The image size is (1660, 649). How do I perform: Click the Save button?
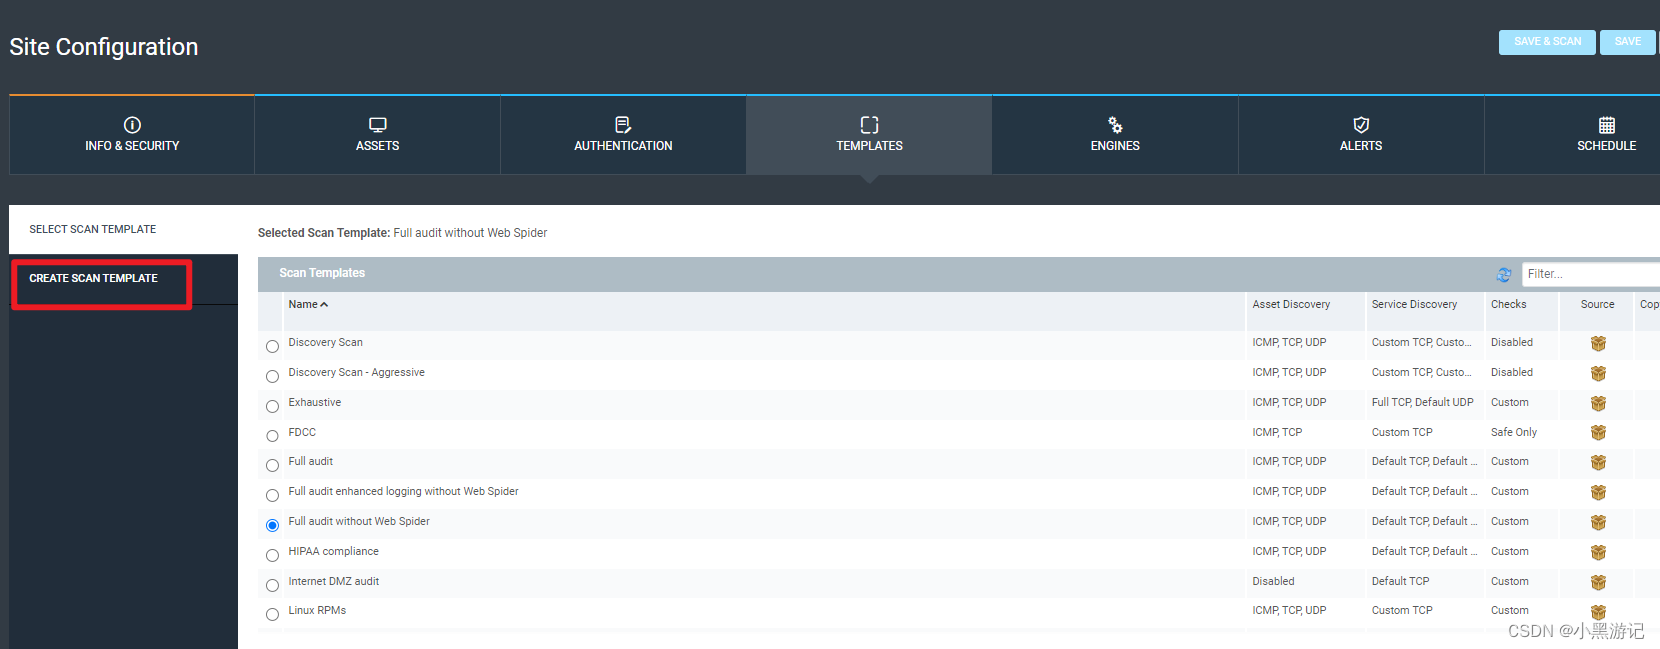coord(1628,42)
